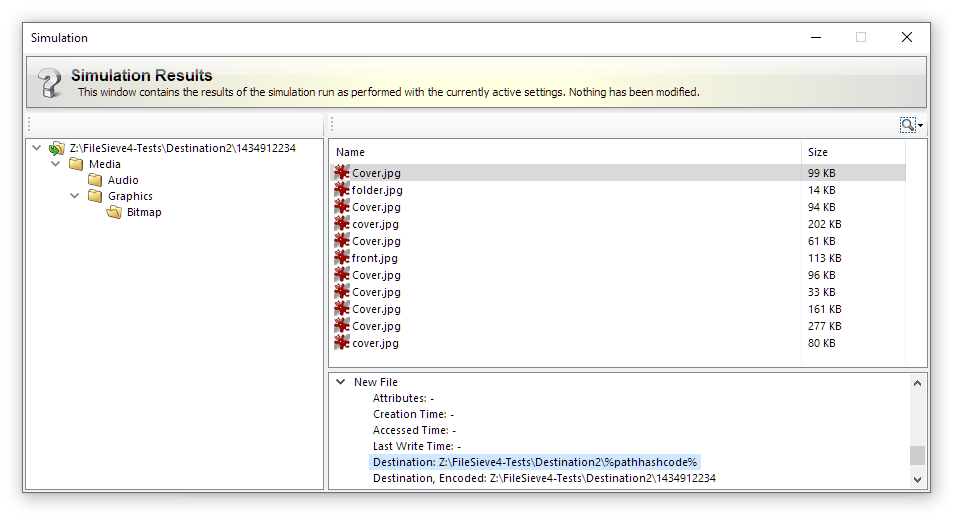This screenshot has height=514, width=953.
Task: Select the cover.jpg sized 202 KB
Action: [375, 224]
